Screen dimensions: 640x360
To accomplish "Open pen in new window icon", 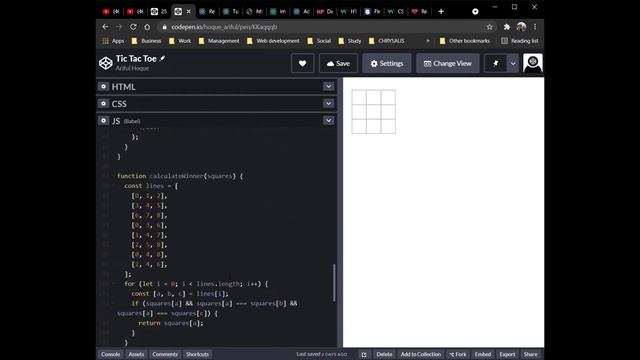I will coord(364,354).
